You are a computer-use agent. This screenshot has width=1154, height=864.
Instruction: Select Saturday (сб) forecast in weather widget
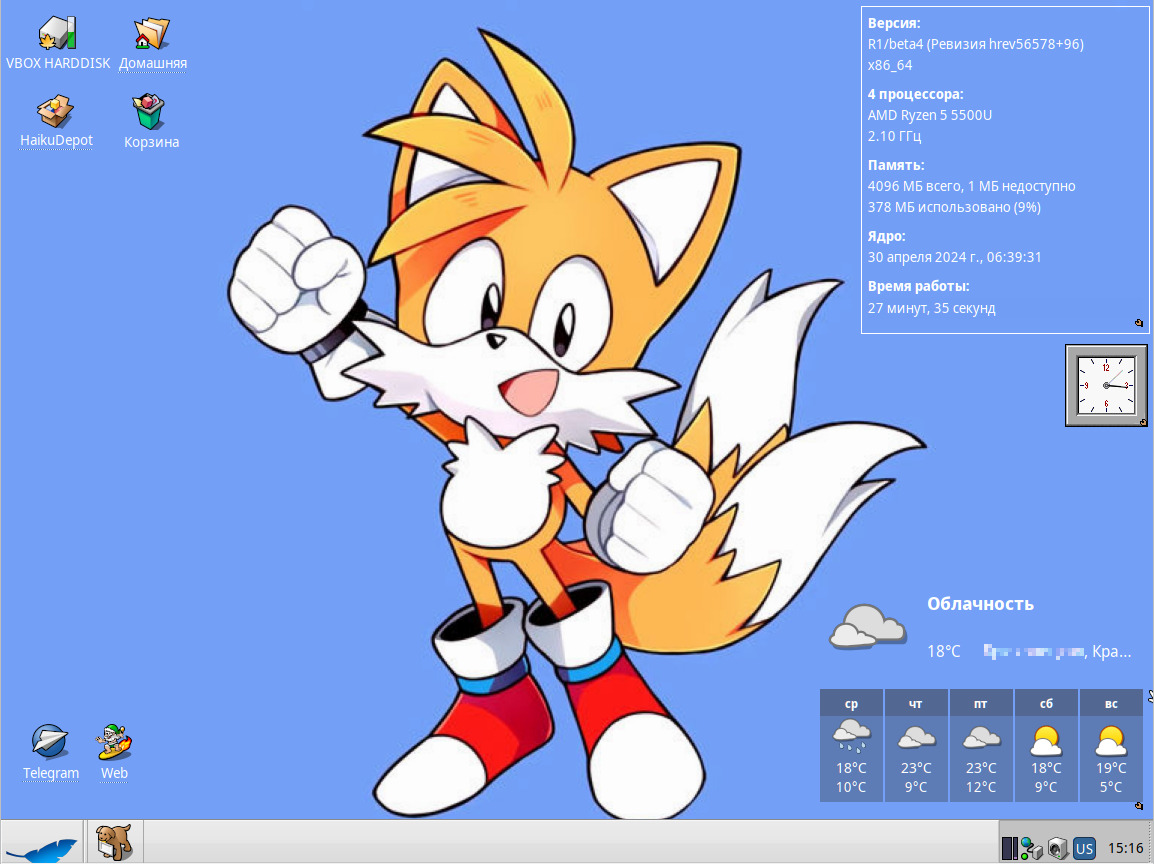pyautogui.click(x=1046, y=745)
